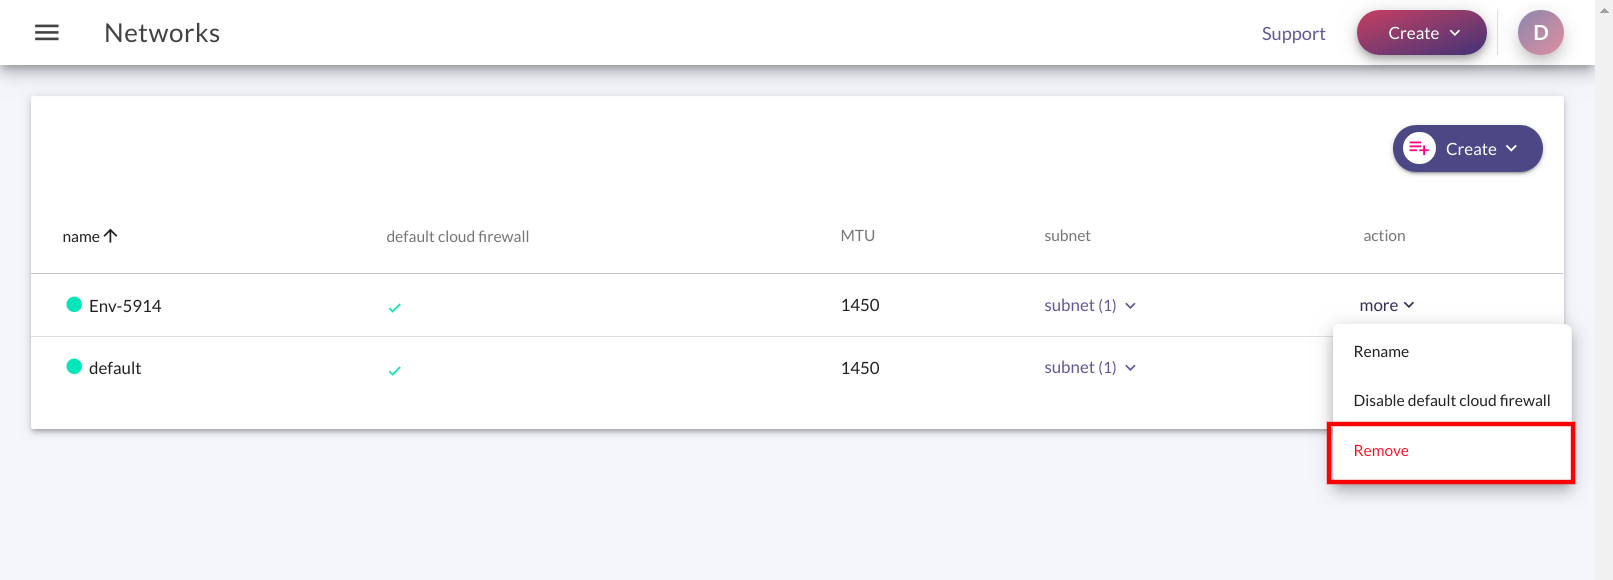Click the name column sort arrow
Screen dimensions: 1613x580
111,236
